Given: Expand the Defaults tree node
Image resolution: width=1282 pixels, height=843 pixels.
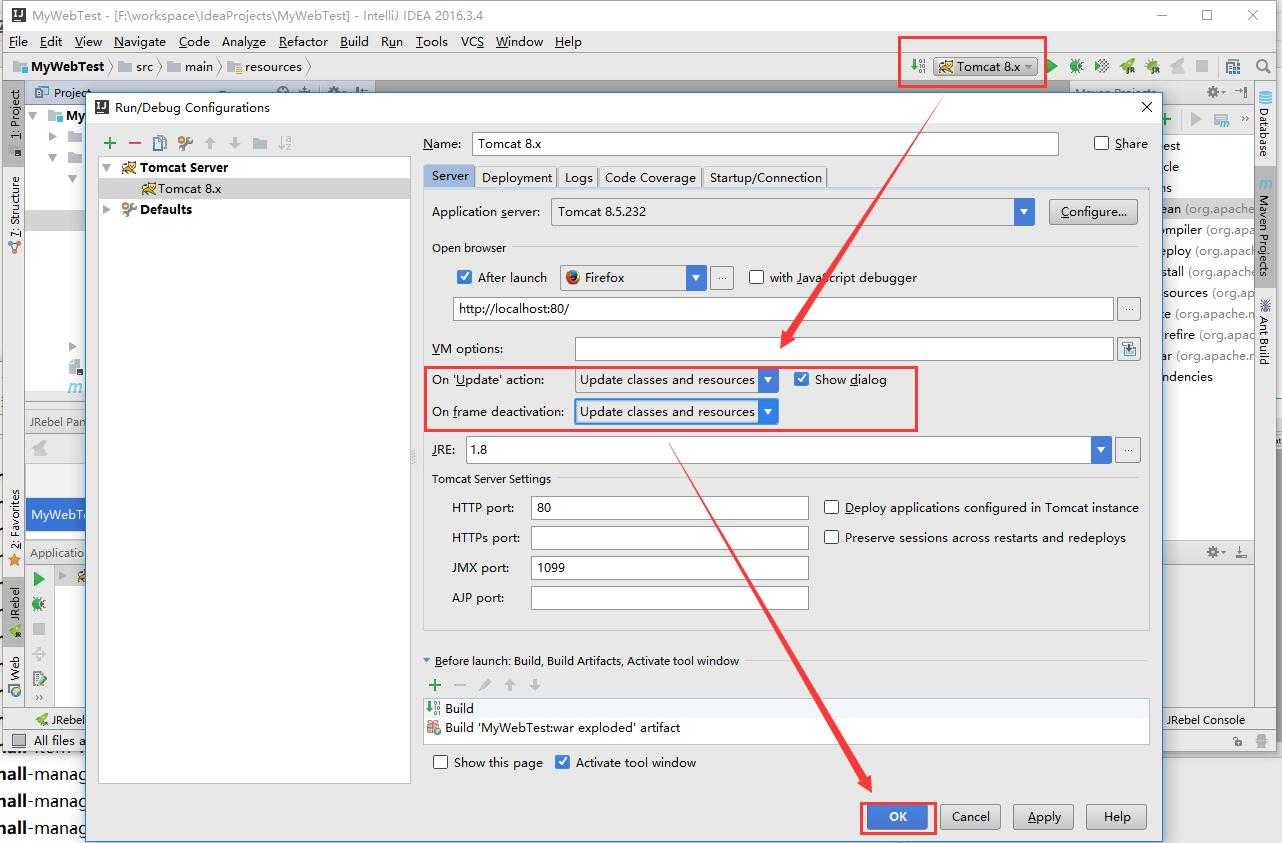Looking at the screenshot, I should click(x=107, y=209).
